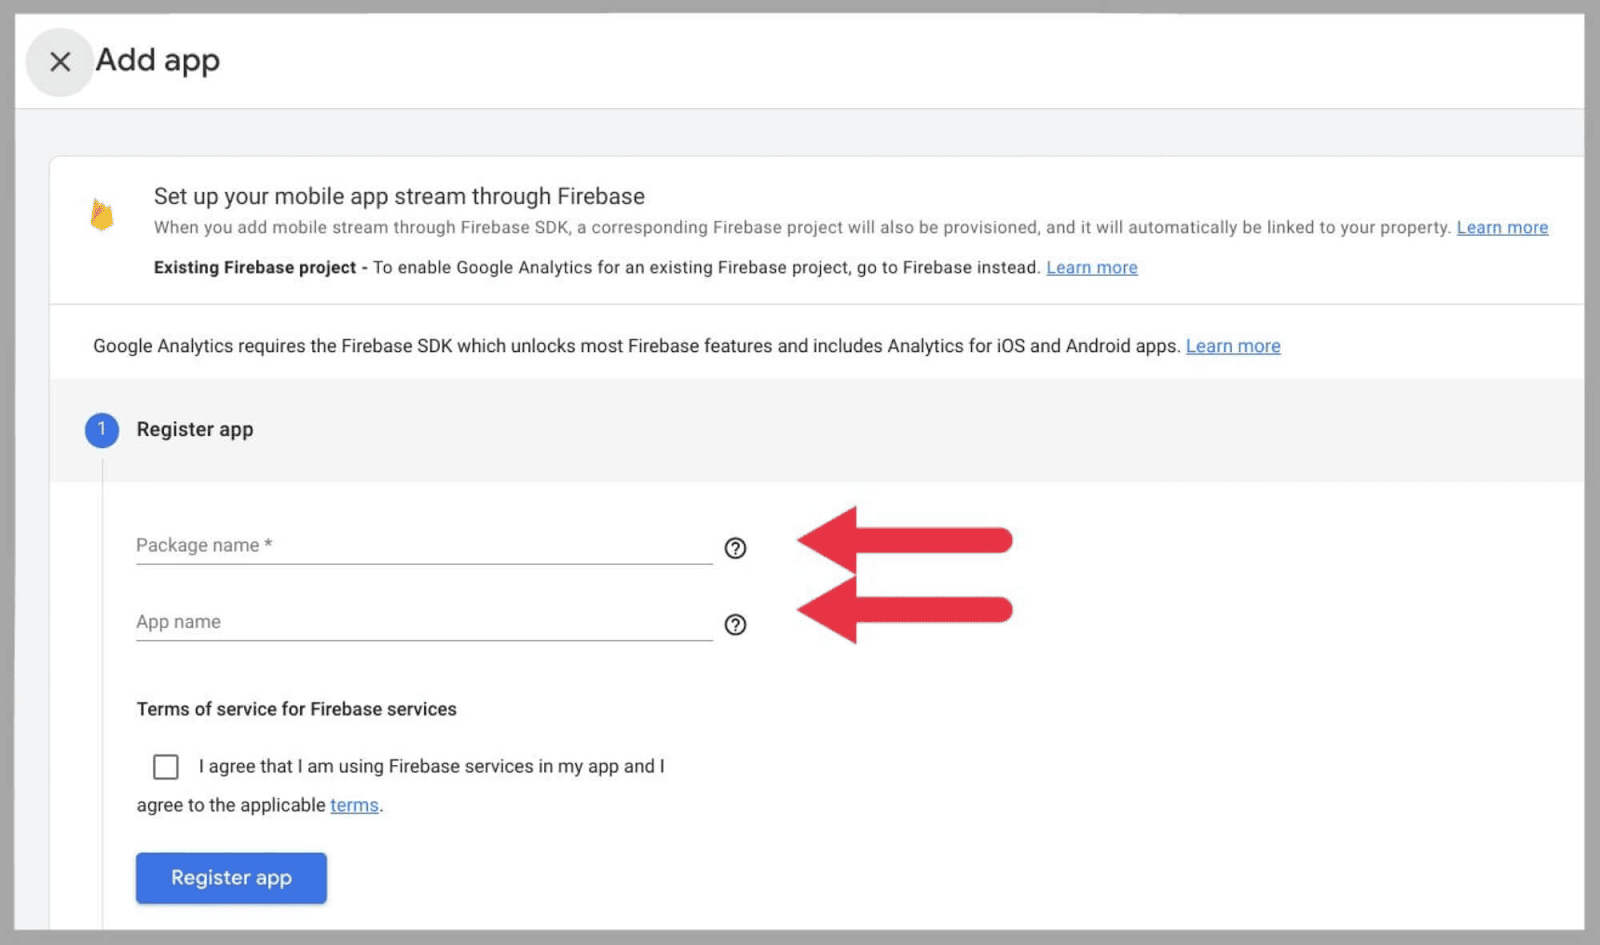The image size is (1600, 945).
Task: Click the Firebase flame logo
Action: tap(102, 214)
